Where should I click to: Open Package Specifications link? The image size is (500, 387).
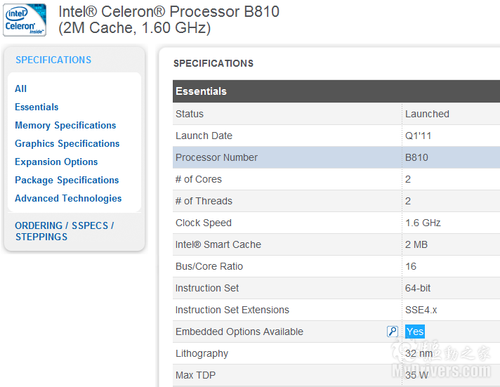67,180
